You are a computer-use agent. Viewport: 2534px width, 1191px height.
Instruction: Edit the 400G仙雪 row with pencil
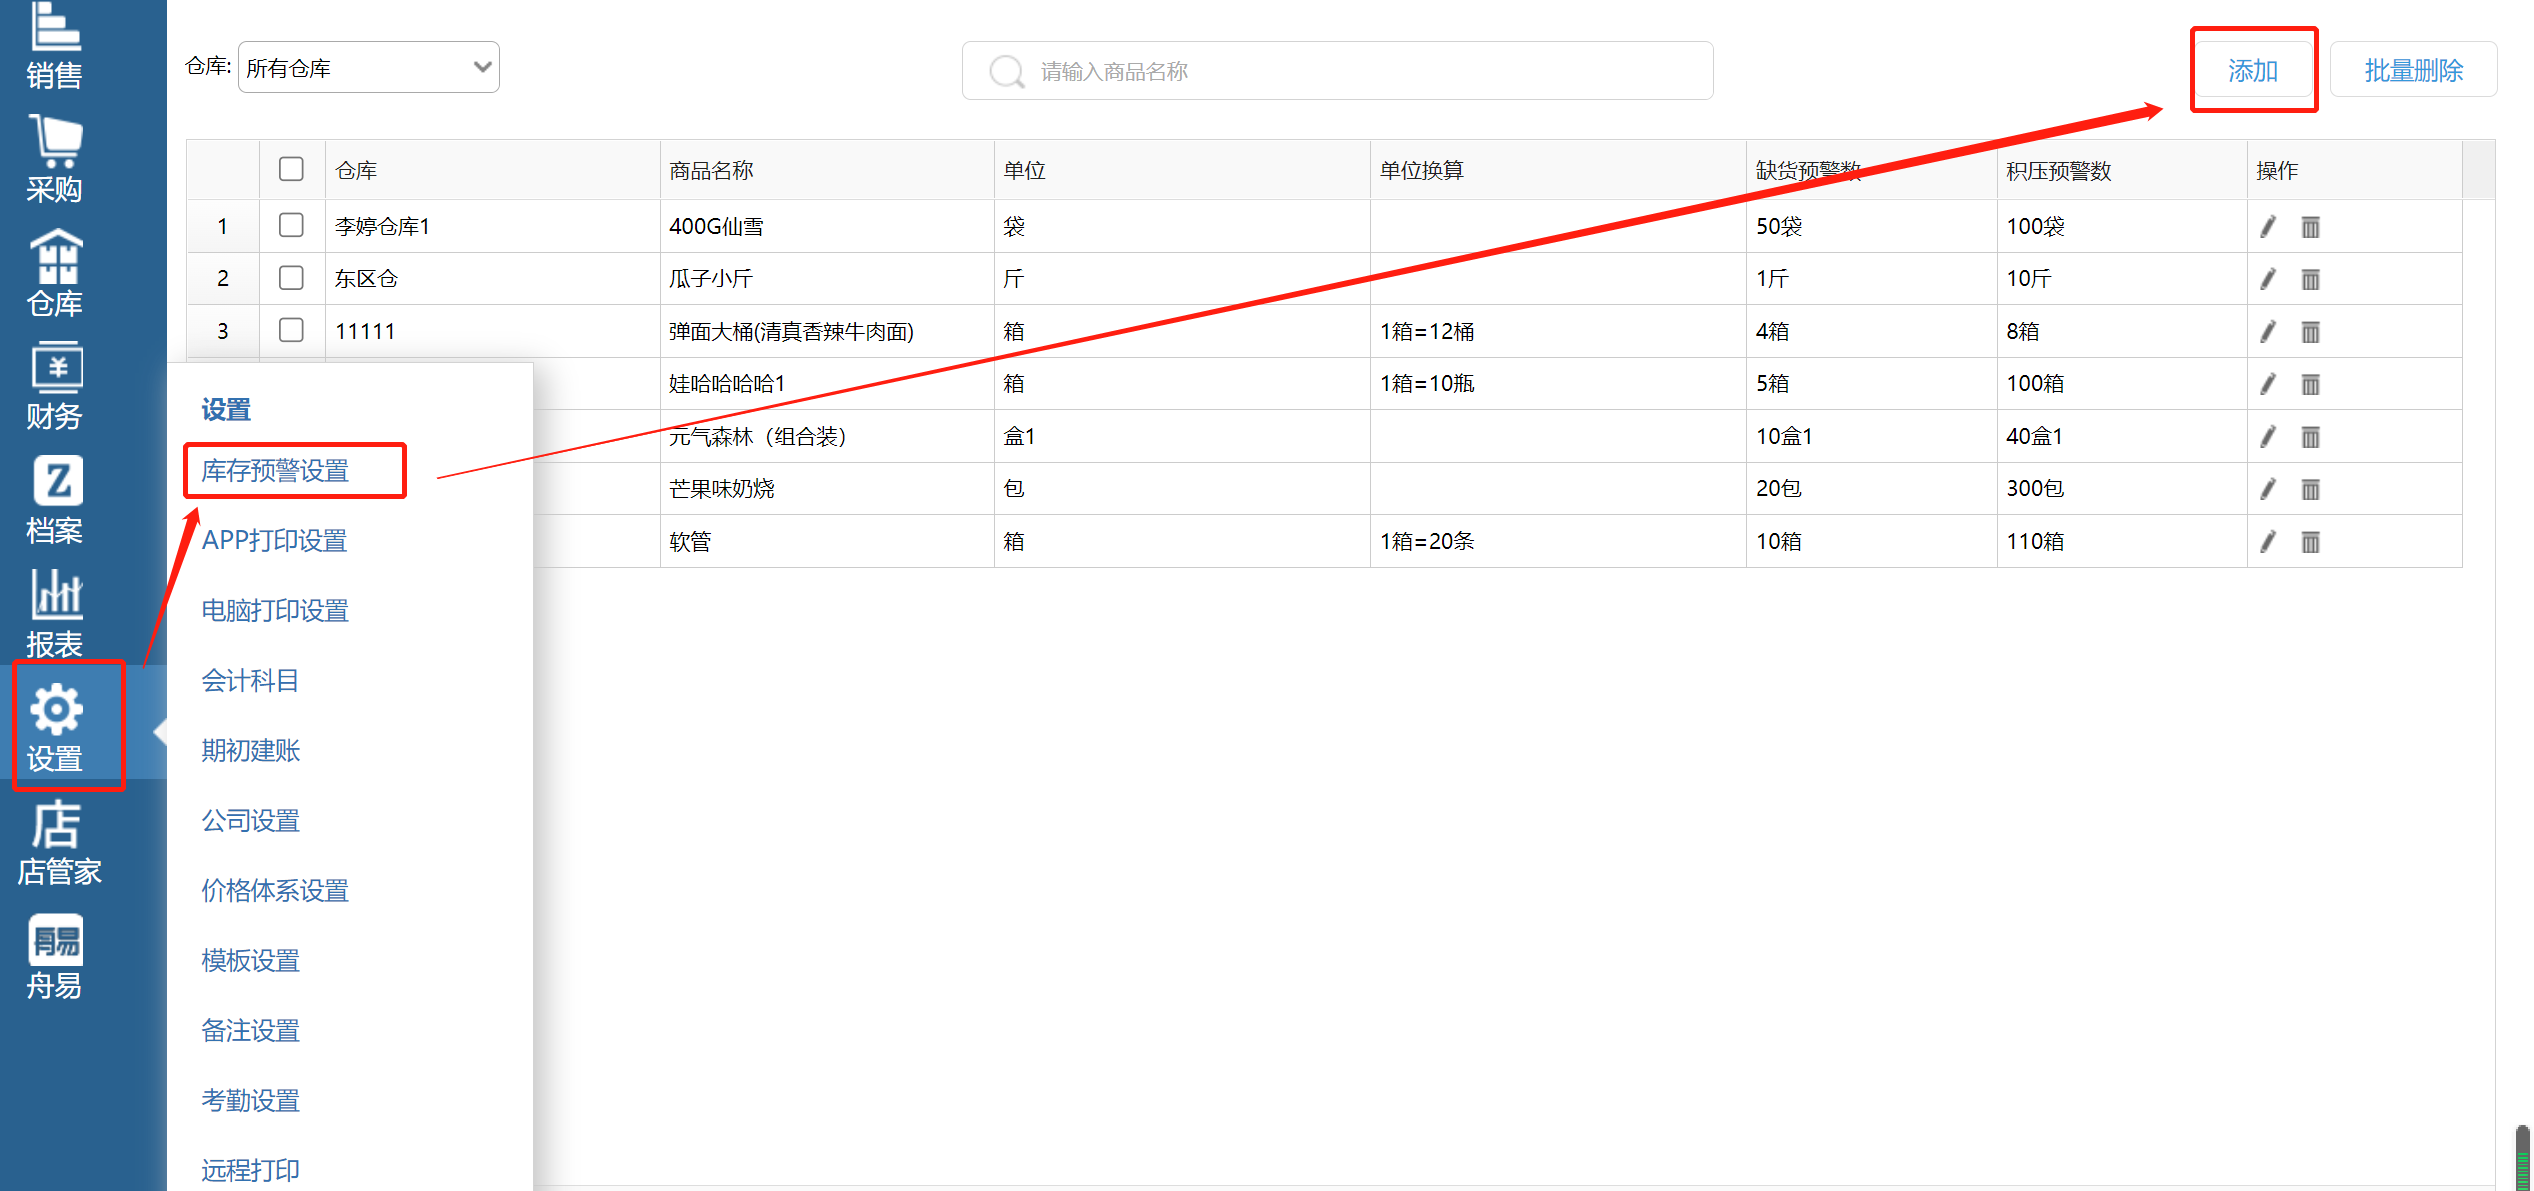(2268, 227)
